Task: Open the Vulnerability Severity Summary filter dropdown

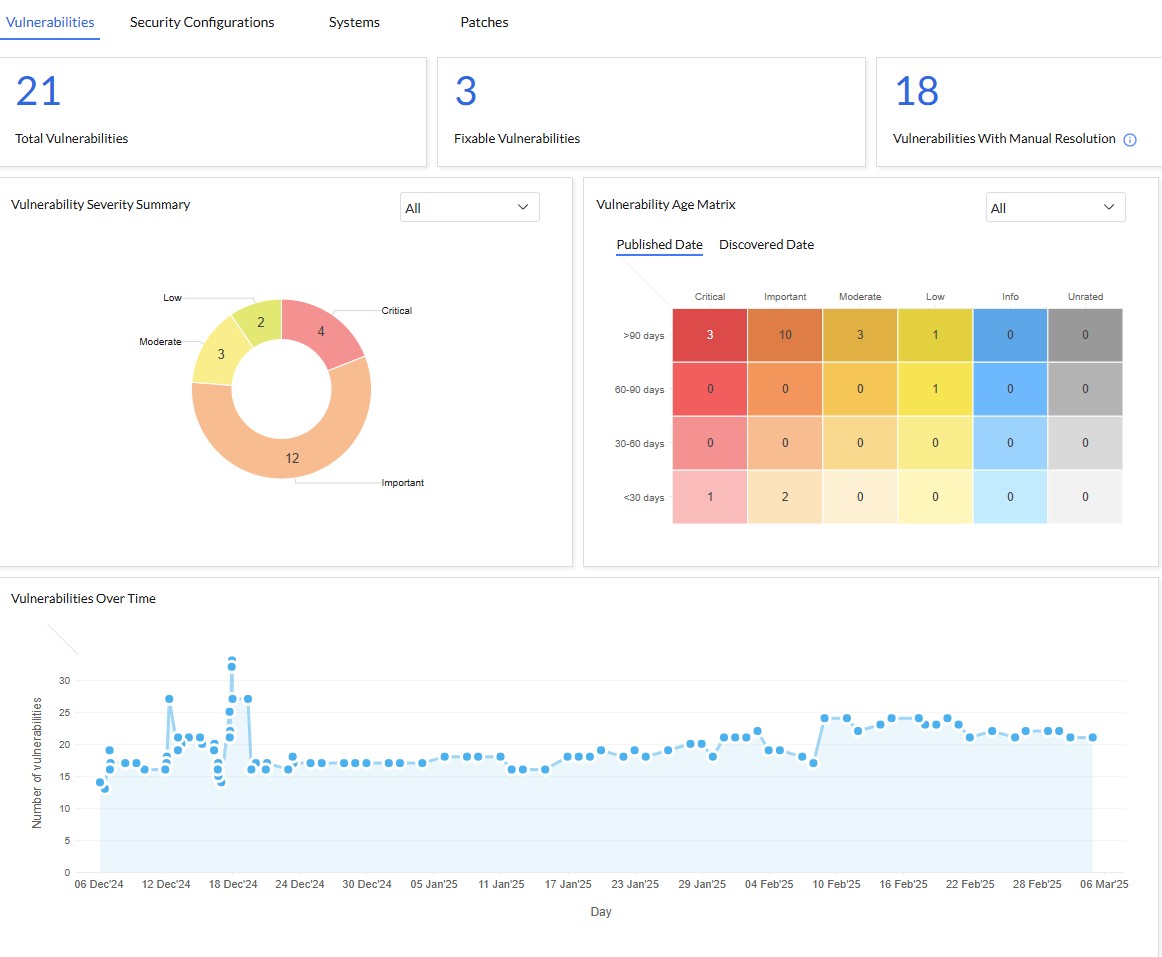Action: (x=469, y=208)
